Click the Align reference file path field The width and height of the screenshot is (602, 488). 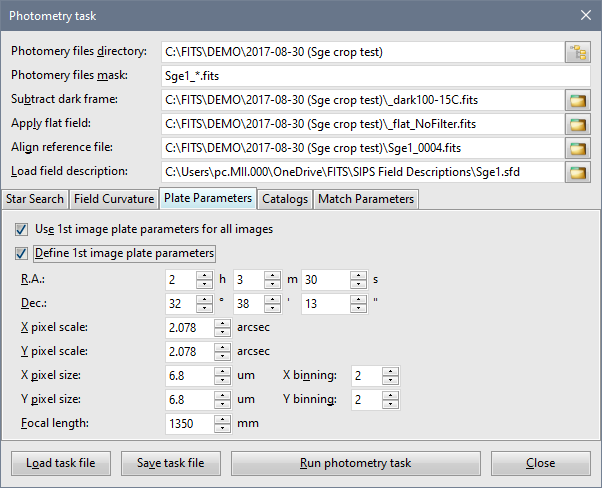pos(363,148)
